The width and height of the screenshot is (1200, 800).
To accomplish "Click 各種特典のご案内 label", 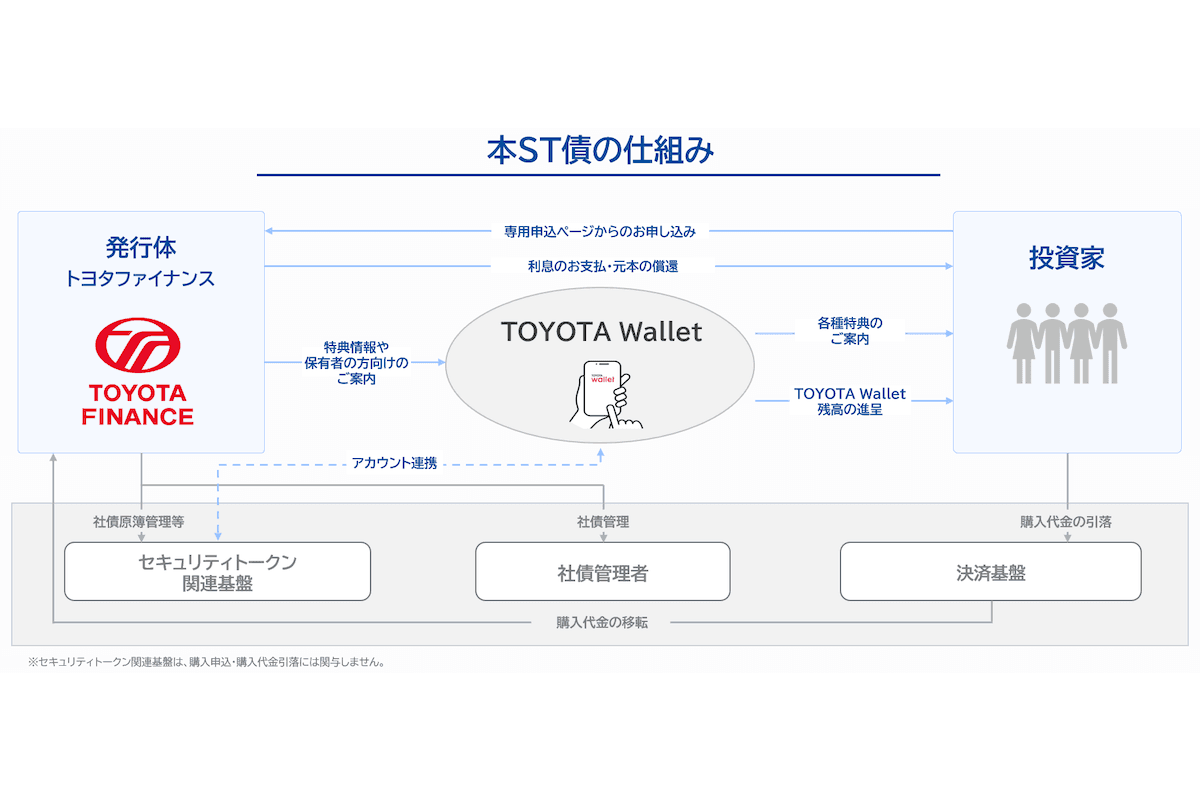I will [849, 332].
